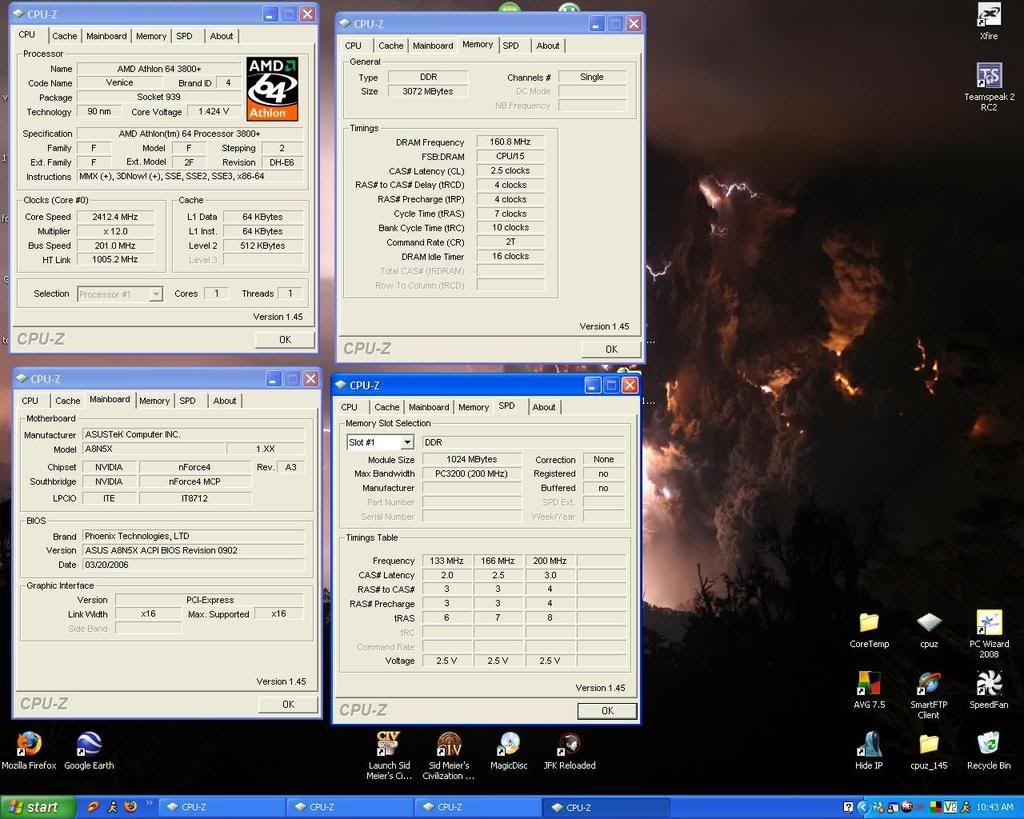This screenshot has height=819, width=1024.
Task: Select the FSB:DRAM value CPU/15
Action: [510, 156]
